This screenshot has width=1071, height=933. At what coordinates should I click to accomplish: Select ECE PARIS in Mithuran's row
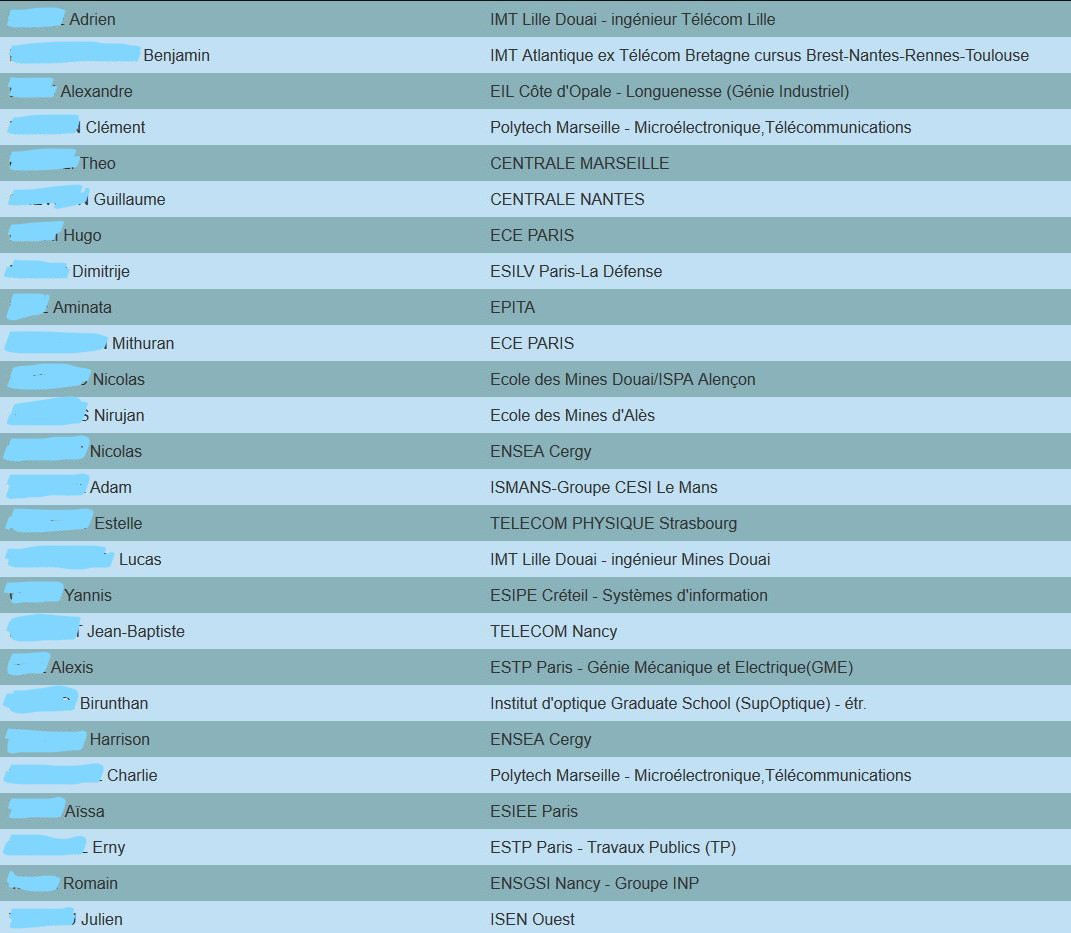coord(532,344)
